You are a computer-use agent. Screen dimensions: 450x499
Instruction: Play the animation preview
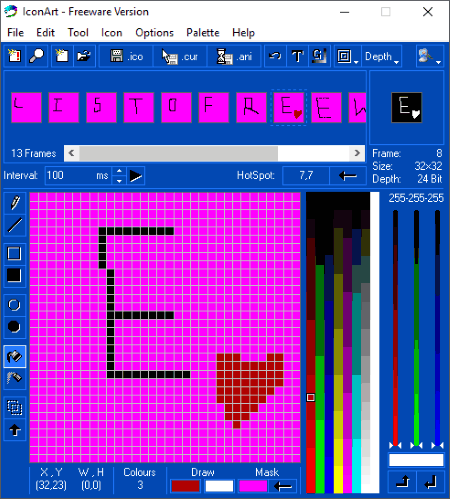(x=135, y=176)
